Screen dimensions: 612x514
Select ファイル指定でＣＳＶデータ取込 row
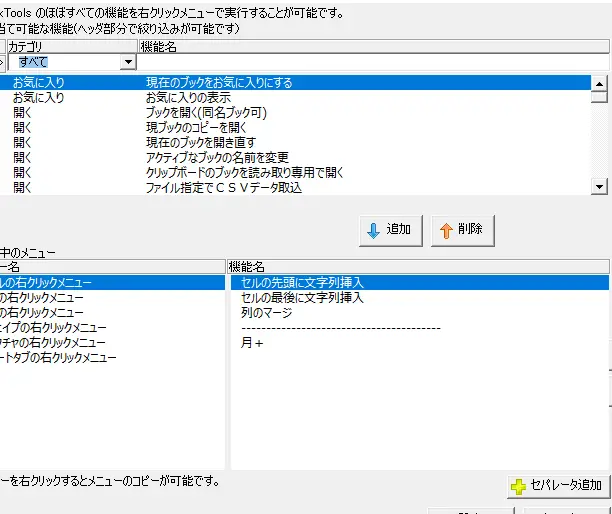pyautogui.click(x=223, y=188)
